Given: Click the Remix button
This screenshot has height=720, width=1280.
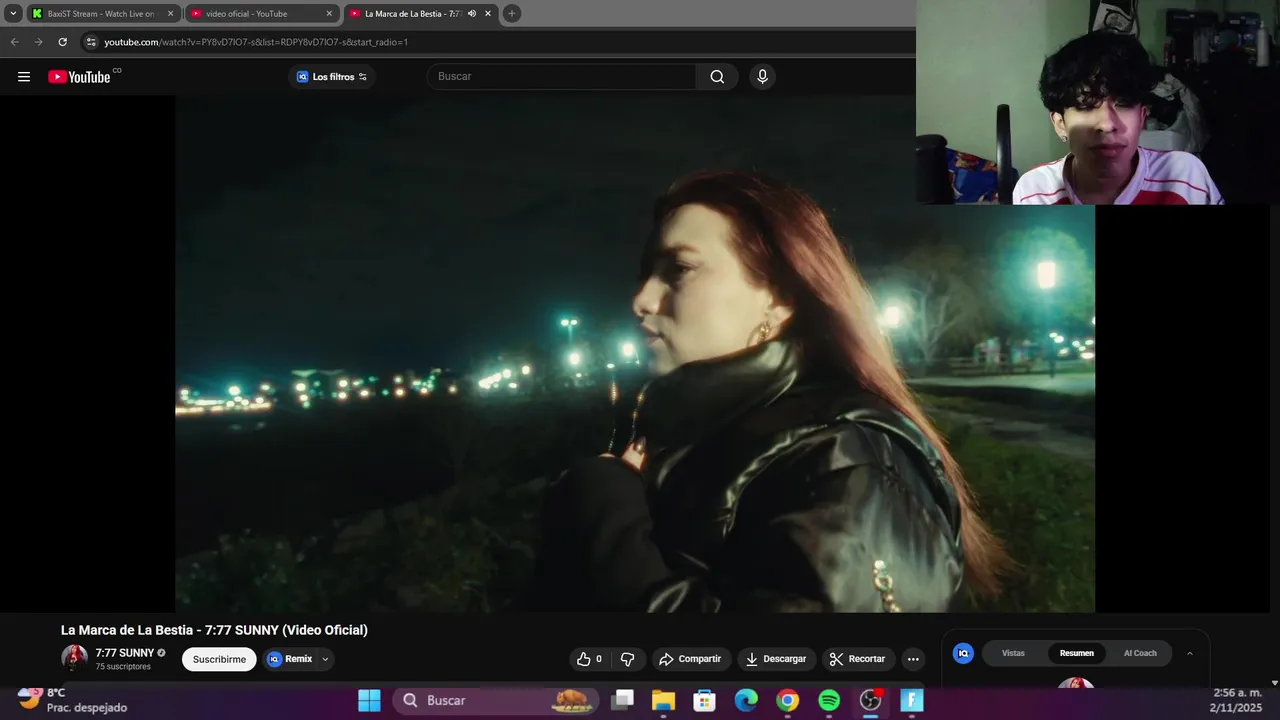Looking at the screenshot, I should click(290, 659).
